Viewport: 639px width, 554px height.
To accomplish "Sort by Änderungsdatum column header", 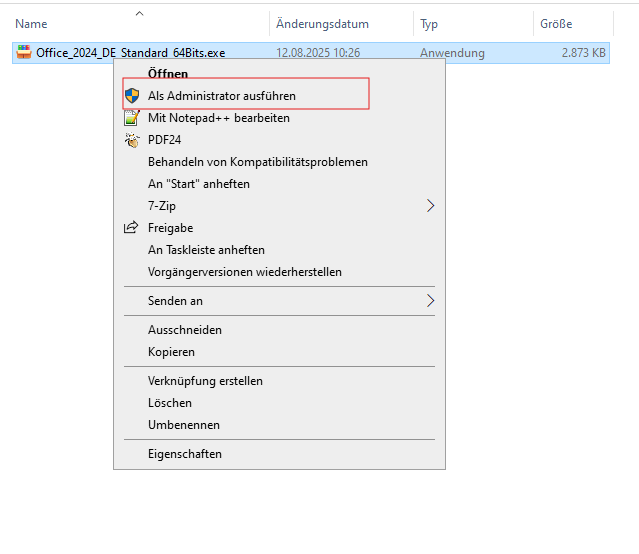I will click(x=322, y=23).
